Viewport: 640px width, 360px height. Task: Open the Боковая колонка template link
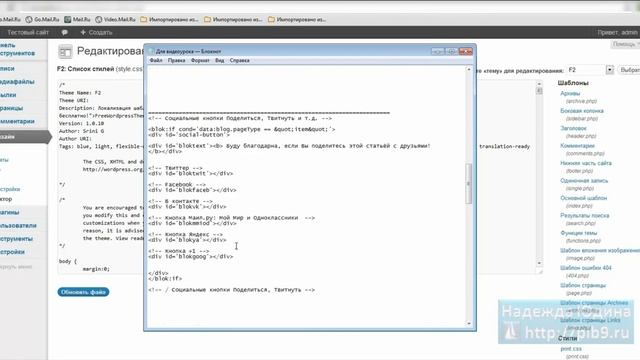tap(582, 111)
